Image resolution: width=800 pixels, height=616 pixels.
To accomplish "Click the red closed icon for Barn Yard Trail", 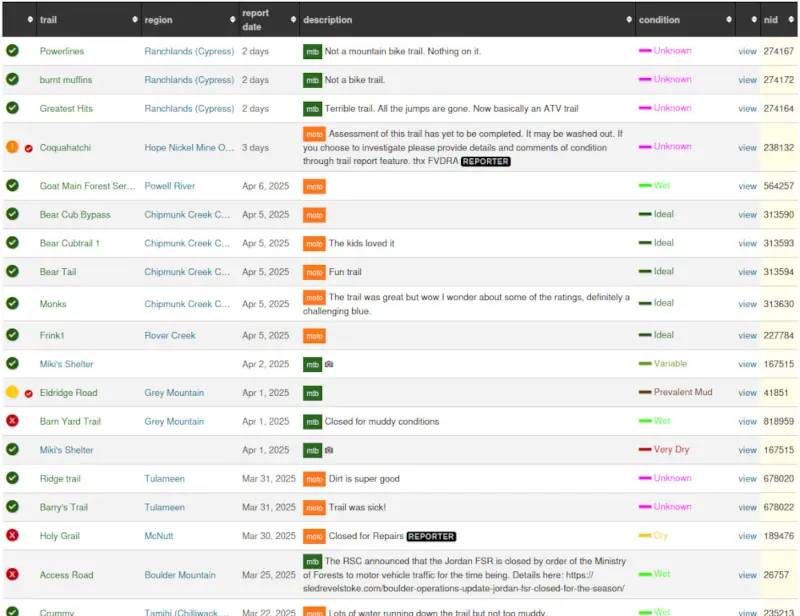I will tap(12, 421).
